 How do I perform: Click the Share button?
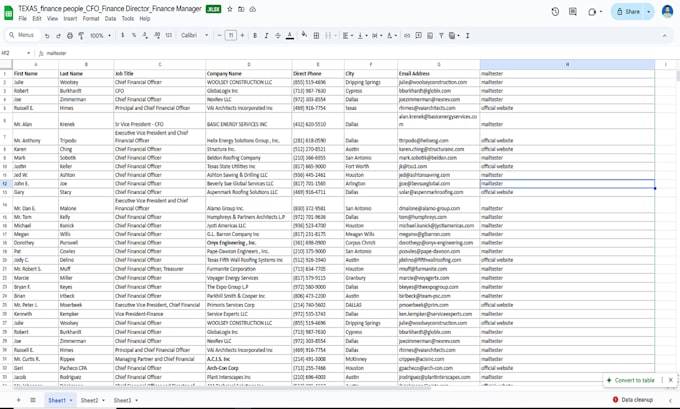click(x=628, y=12)
